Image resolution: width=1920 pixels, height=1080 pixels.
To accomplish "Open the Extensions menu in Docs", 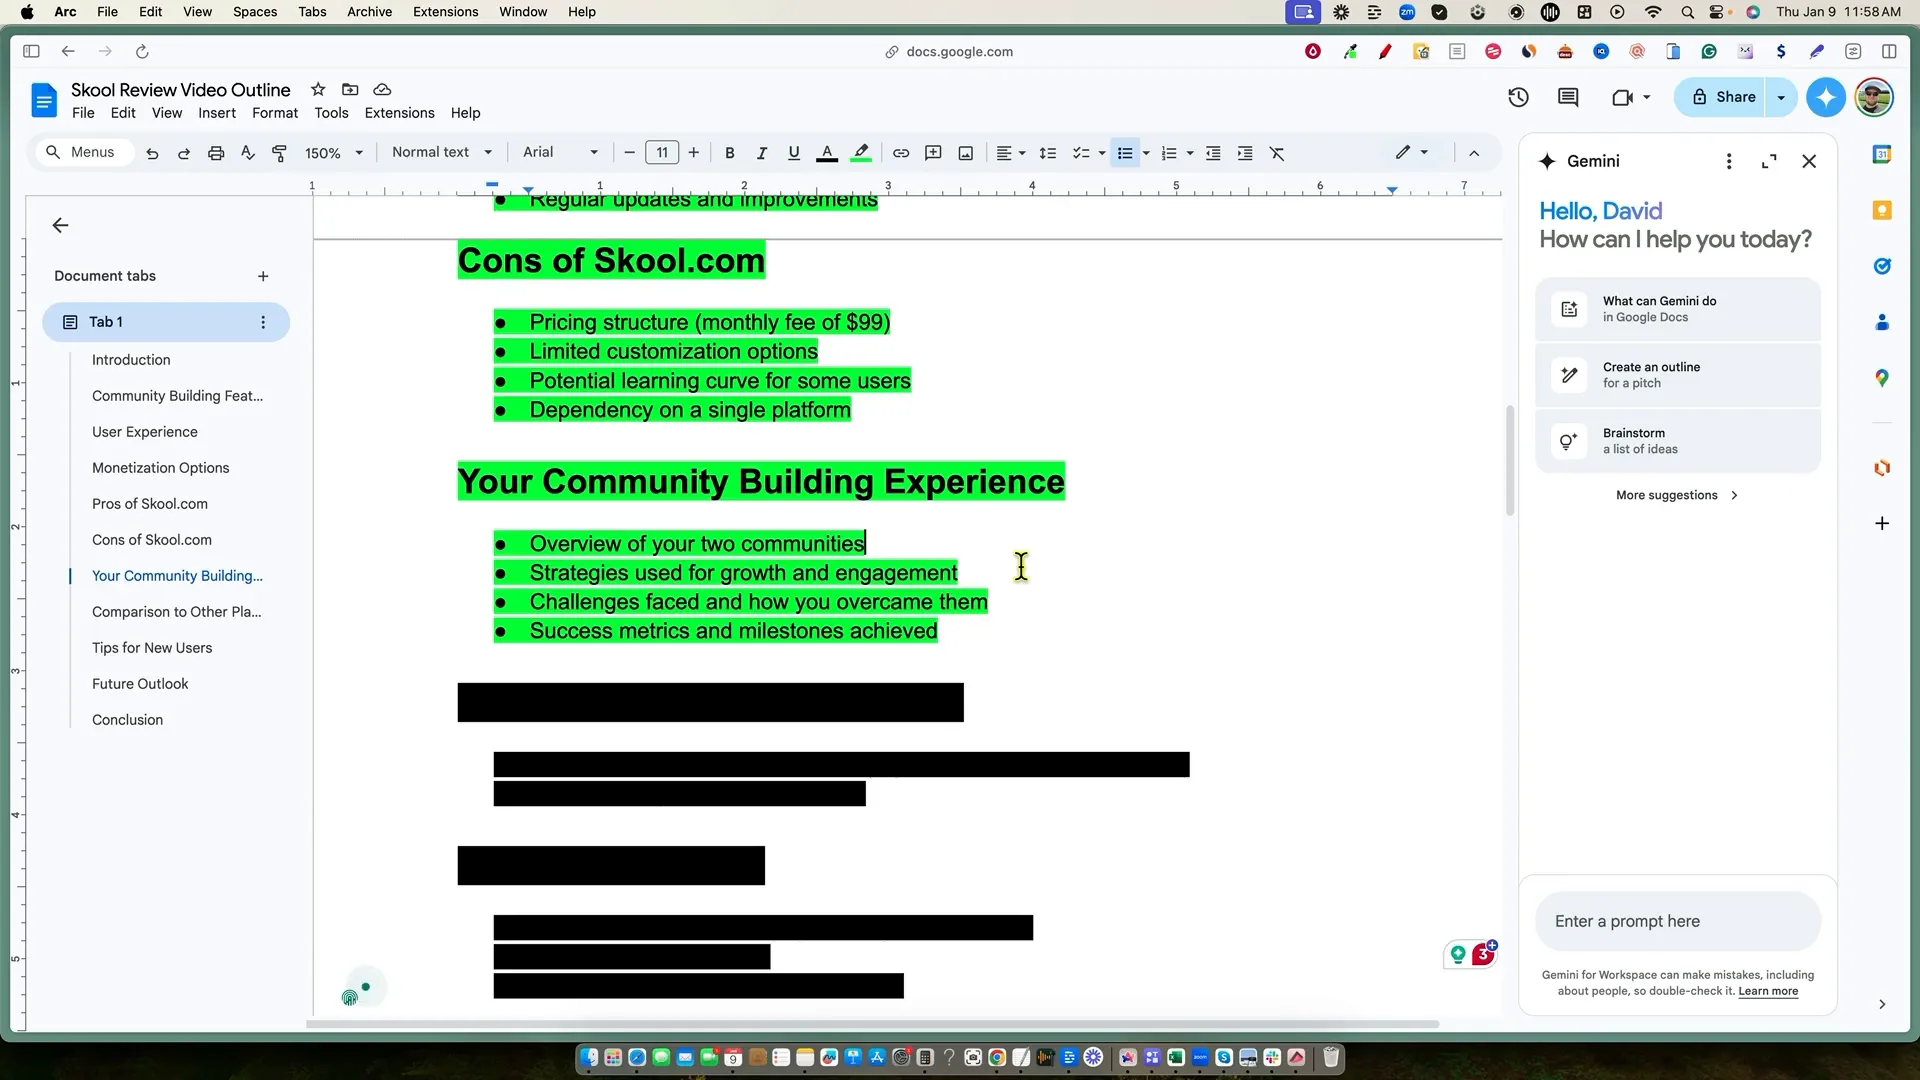I will click(x=399, y=113).
